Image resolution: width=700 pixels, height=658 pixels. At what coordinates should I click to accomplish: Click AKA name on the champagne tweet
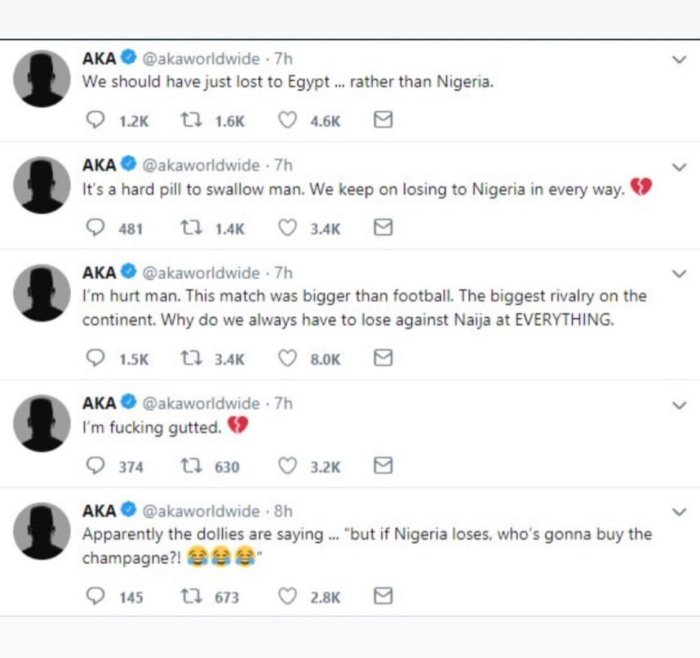click(99, 511)
